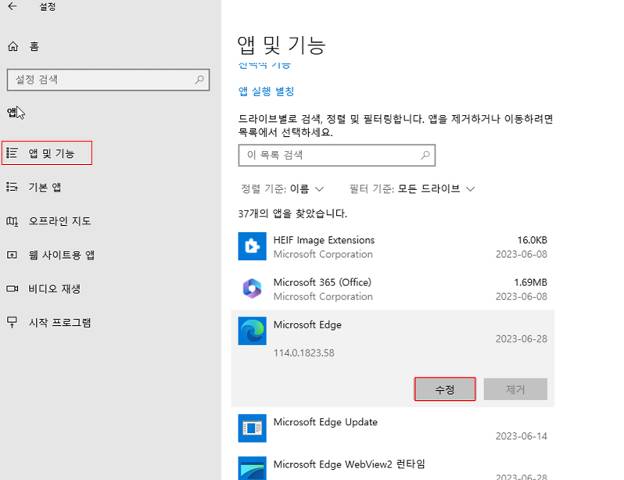Click the magnifier in app list search
Image resolution: width=624 pixels, height=480 pixels.
[x=425, y=155]
